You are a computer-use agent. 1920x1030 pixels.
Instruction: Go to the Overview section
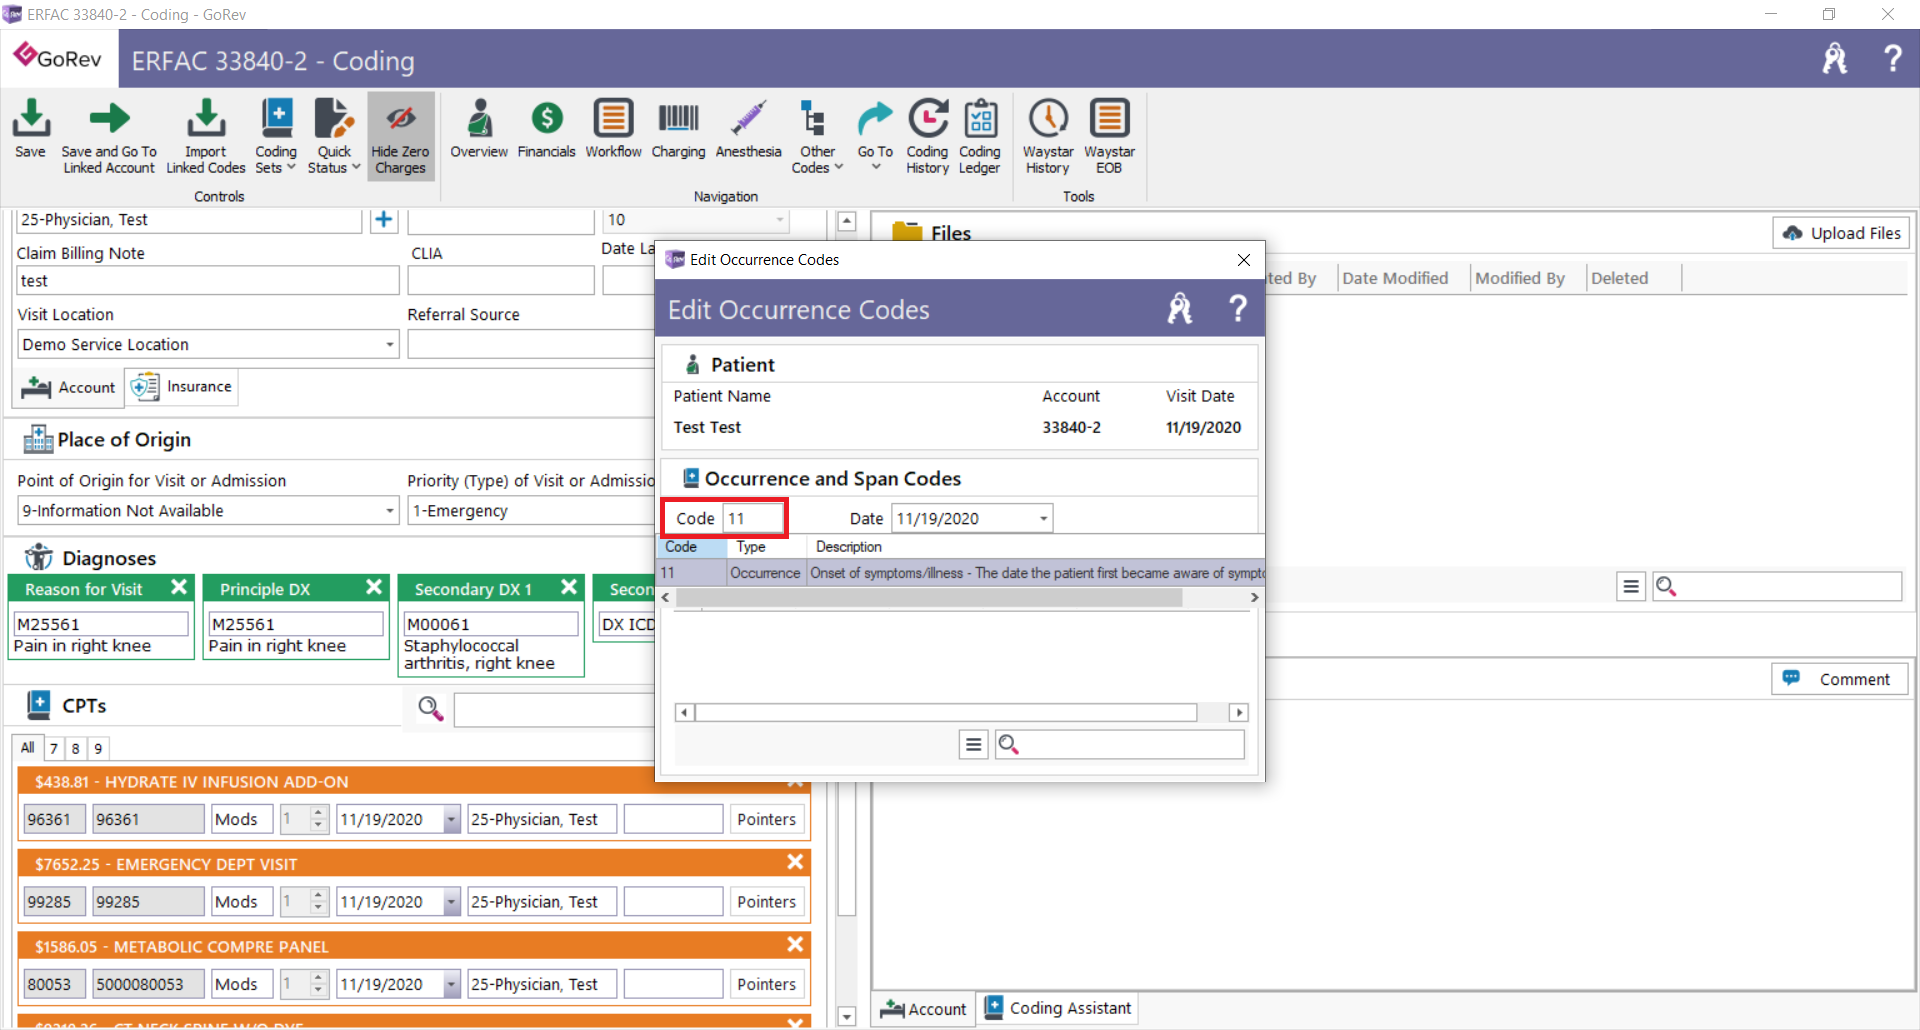pyautogui.click(x=479, y=130)
